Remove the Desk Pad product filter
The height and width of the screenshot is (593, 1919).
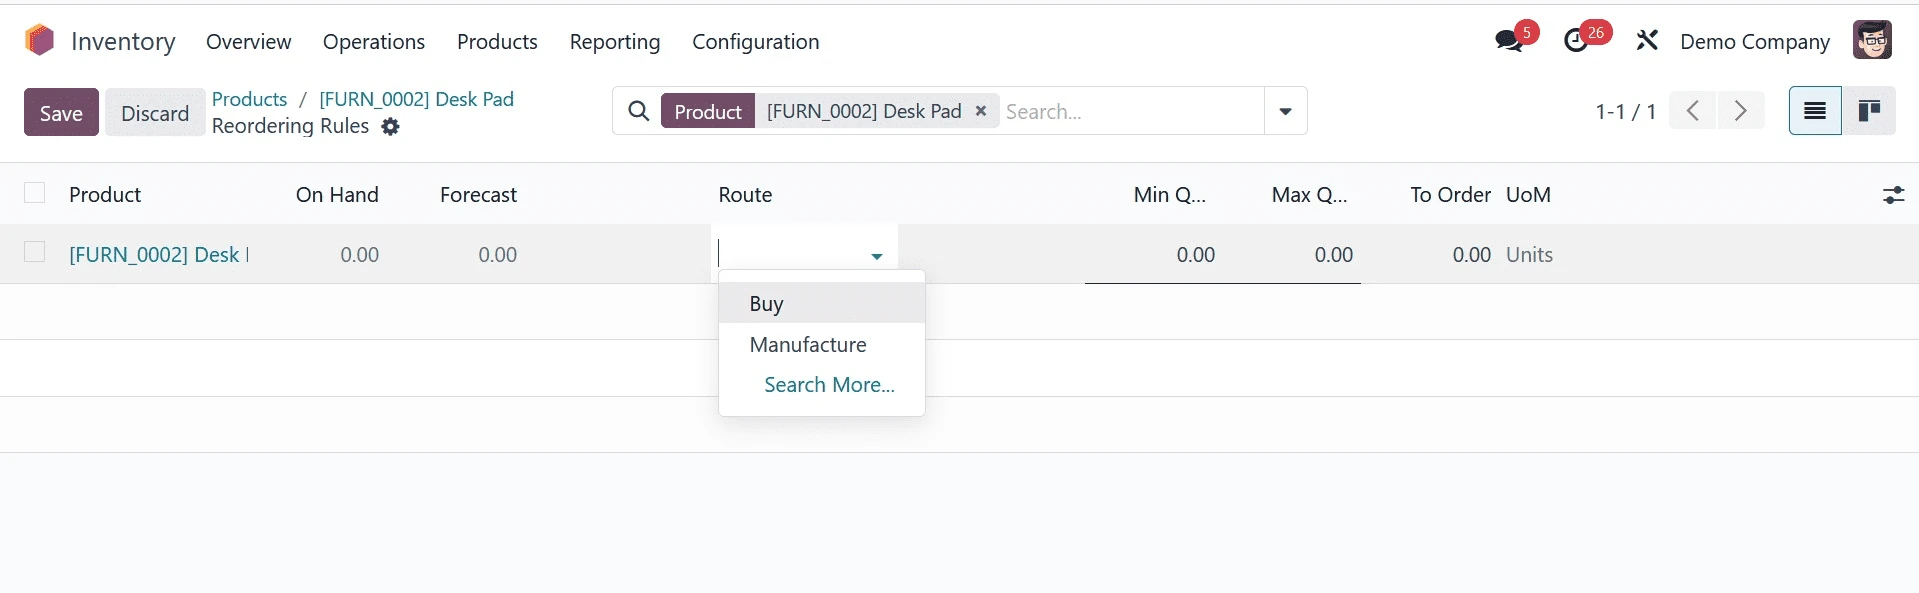(981, 111)
